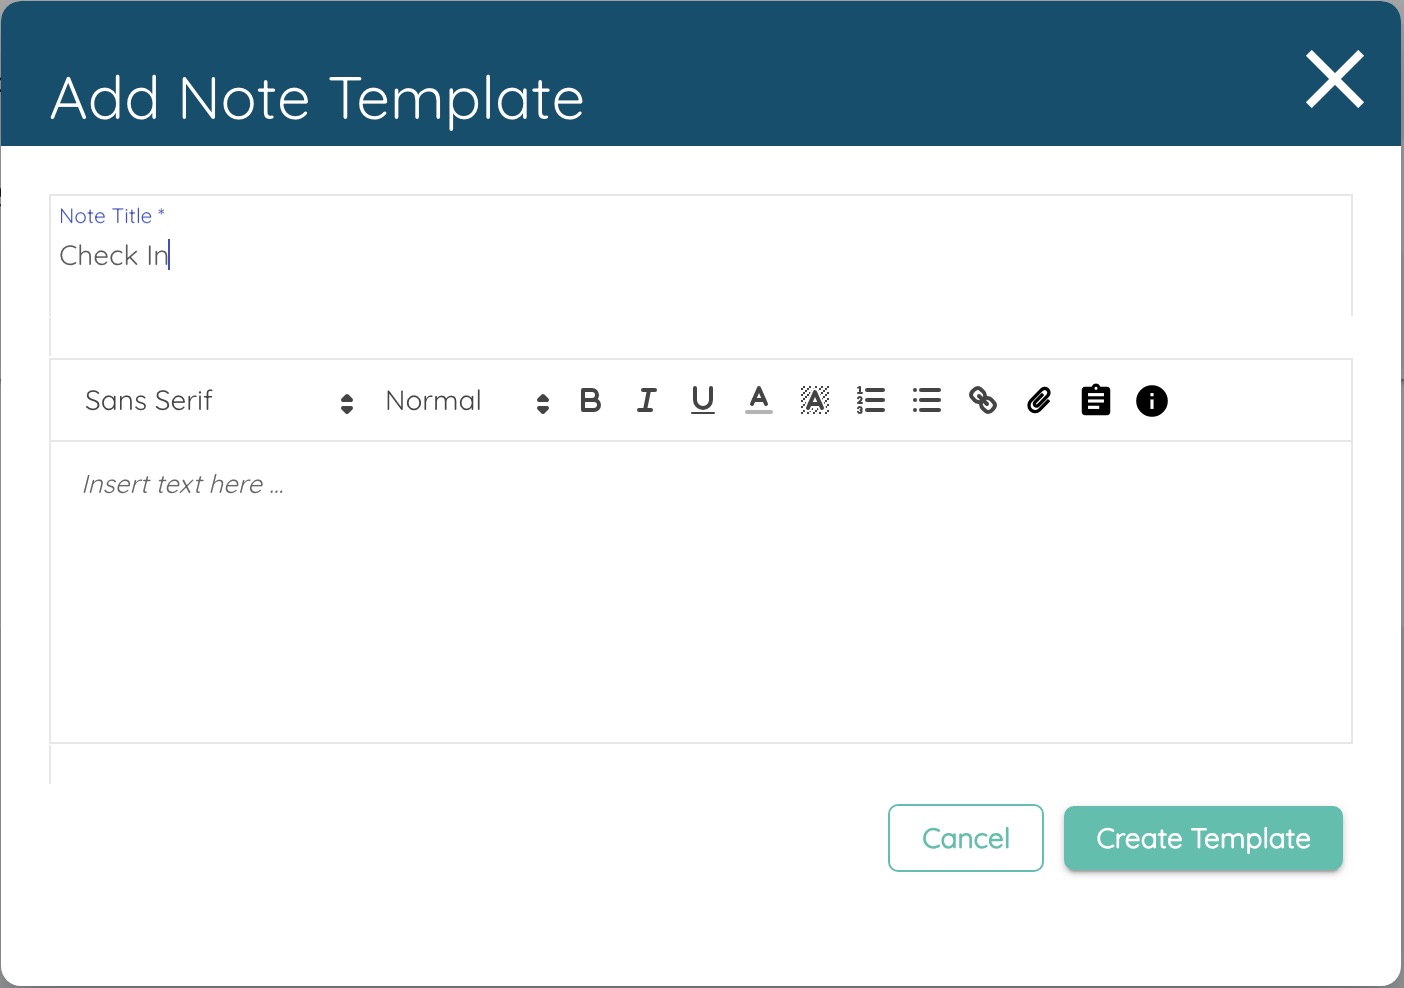Insert a hyperlink into the note
Viewport: 1404px width, 988px height.
(x=982, y=400)
